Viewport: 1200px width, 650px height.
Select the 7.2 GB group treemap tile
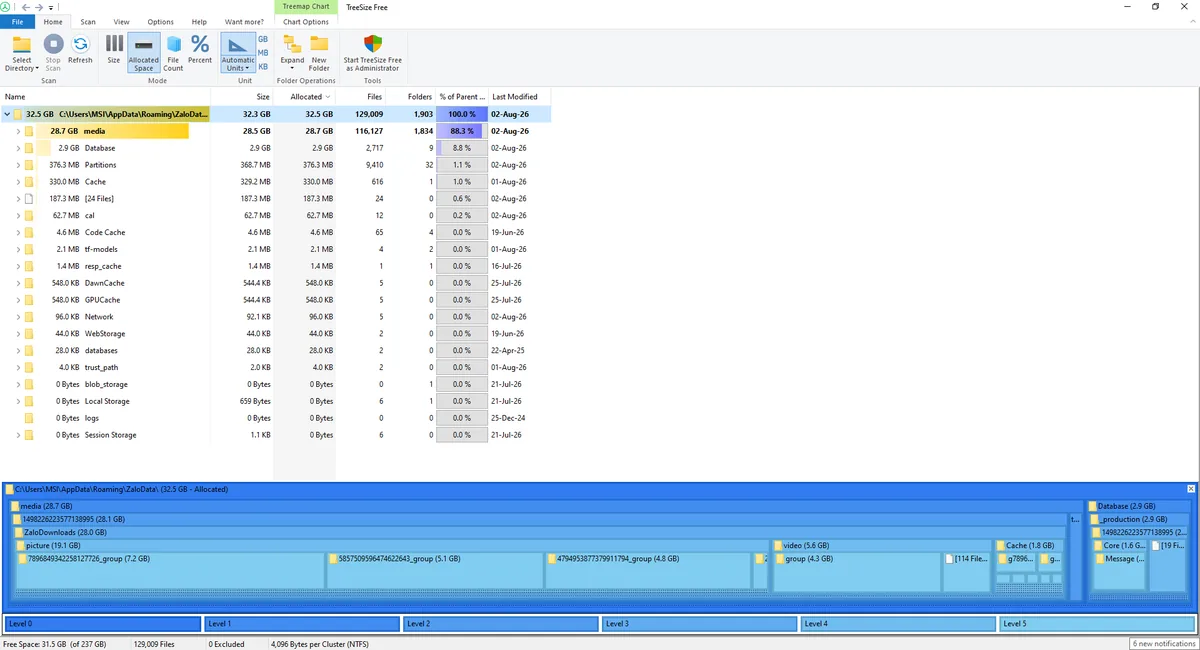click(171, 570)
